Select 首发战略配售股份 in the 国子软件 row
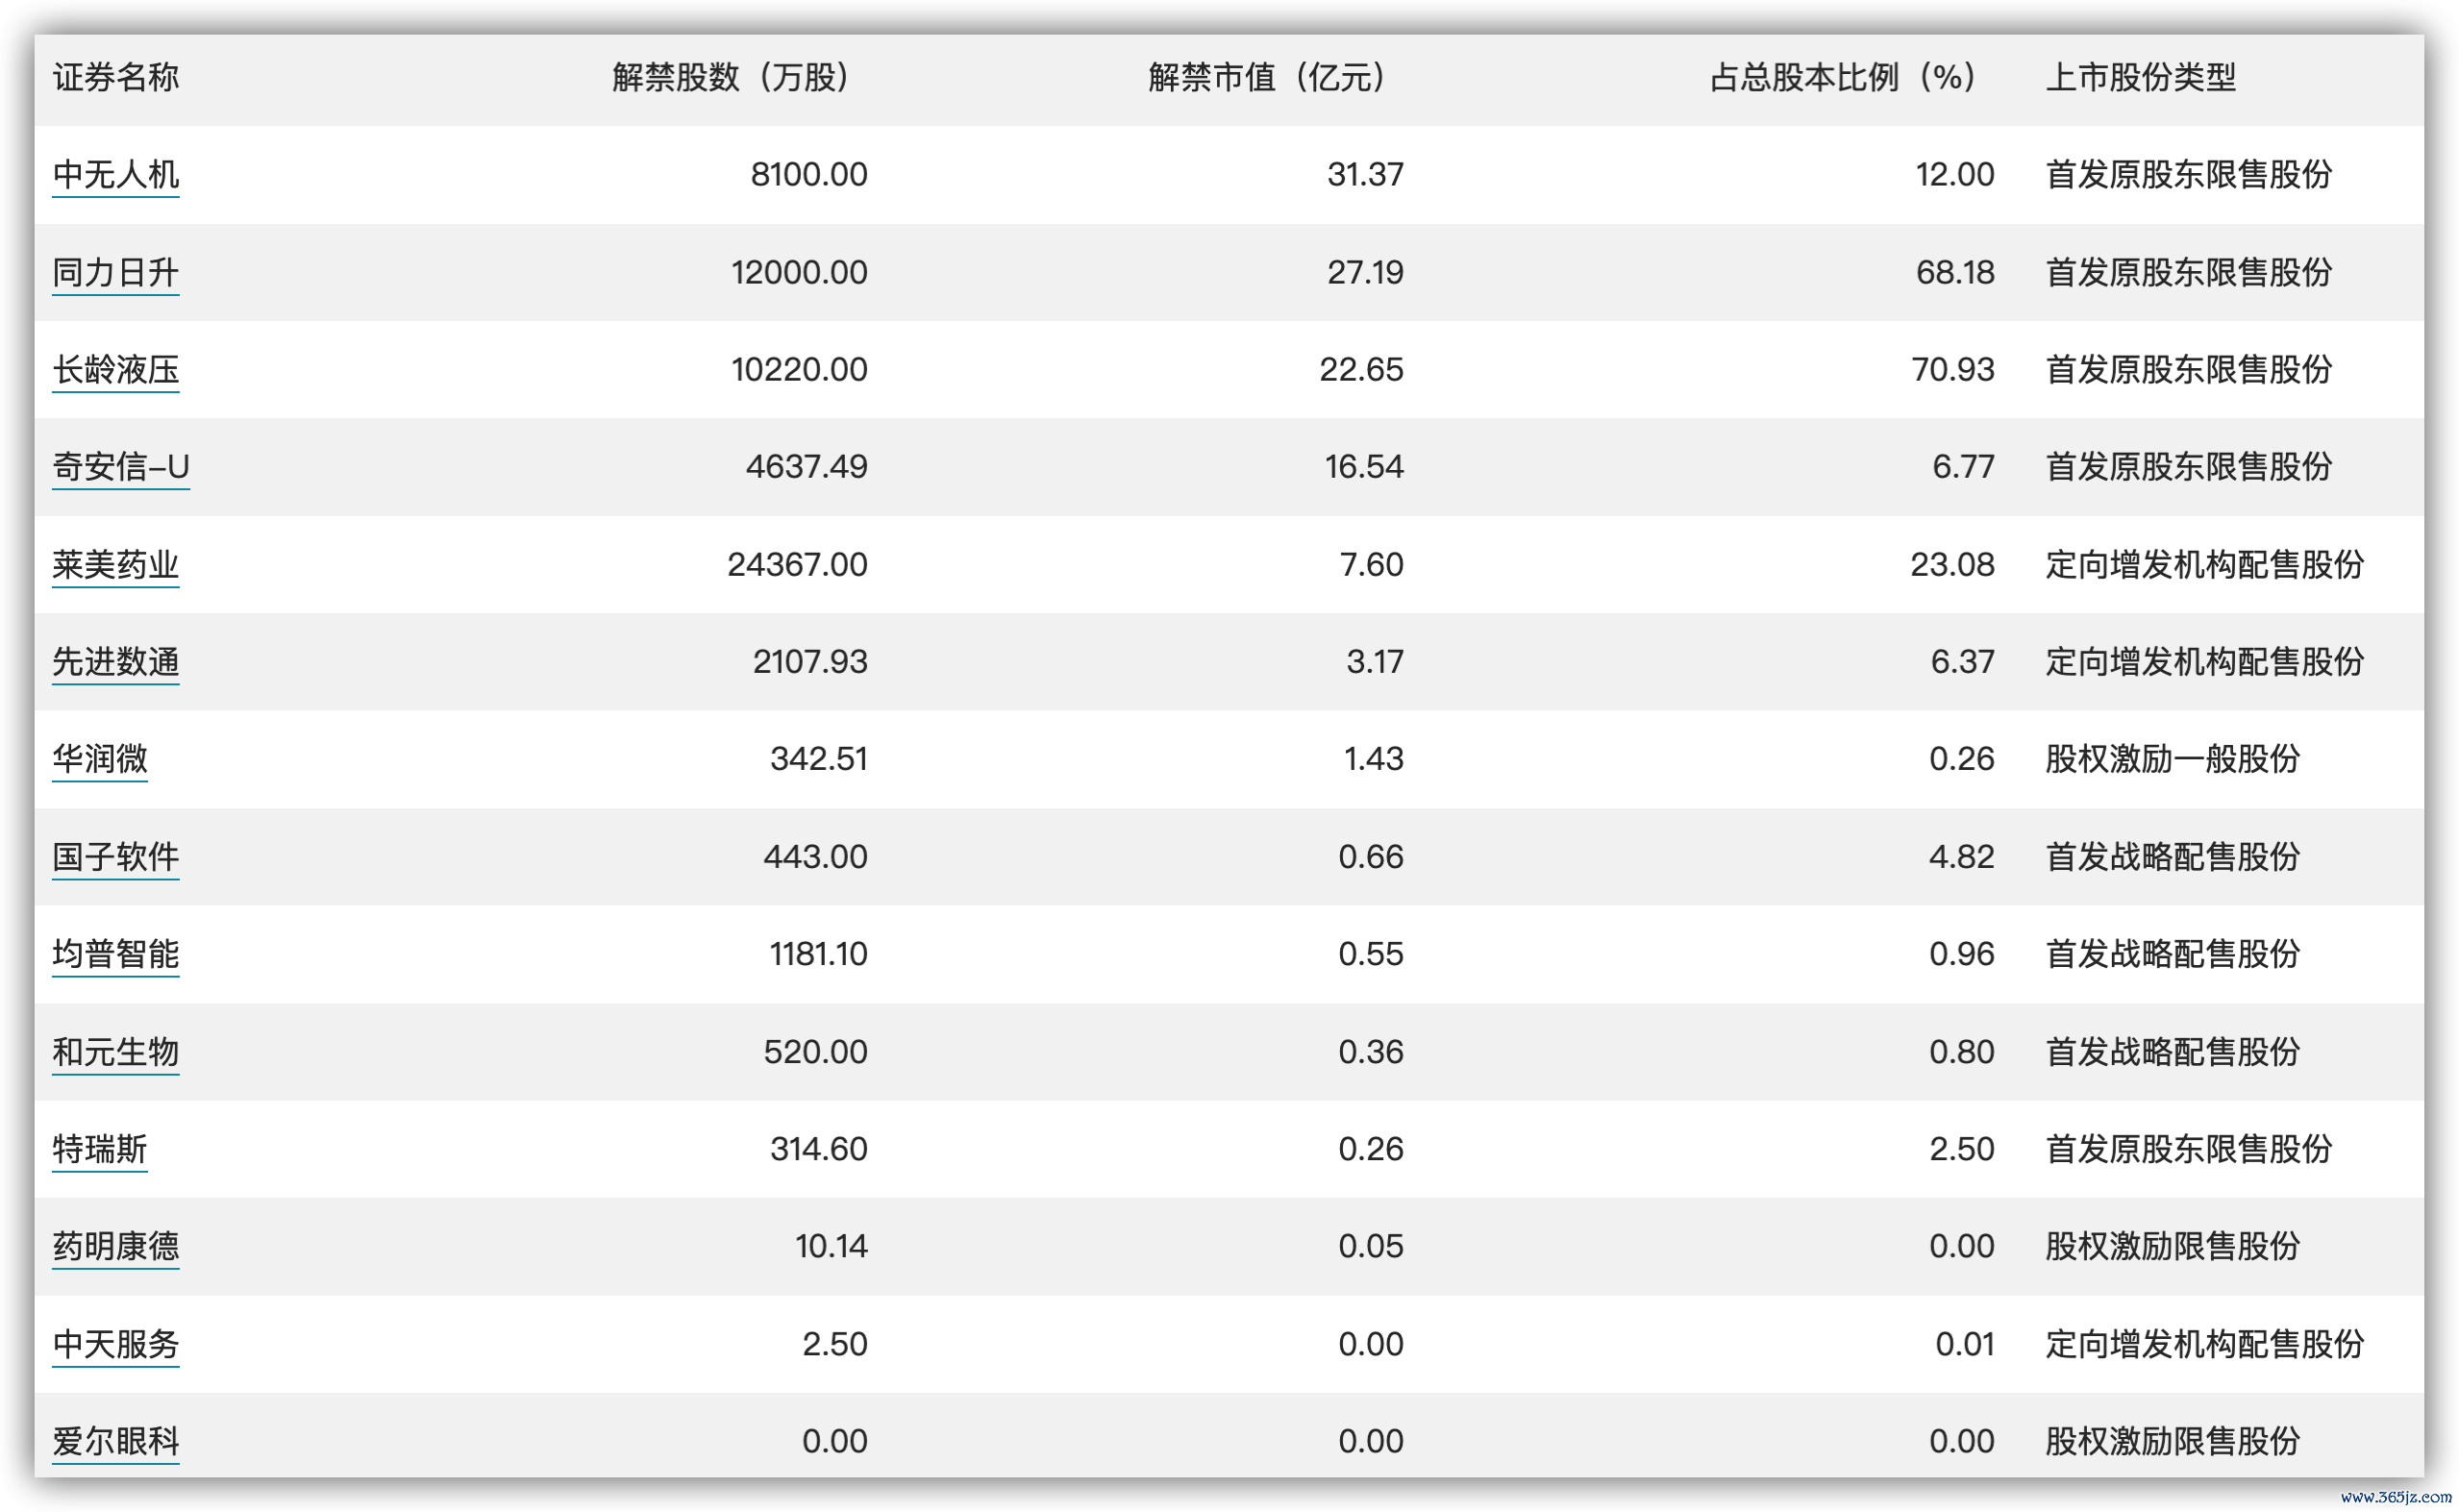This screenshot has height=1512, width=2459. (2172, 857)
